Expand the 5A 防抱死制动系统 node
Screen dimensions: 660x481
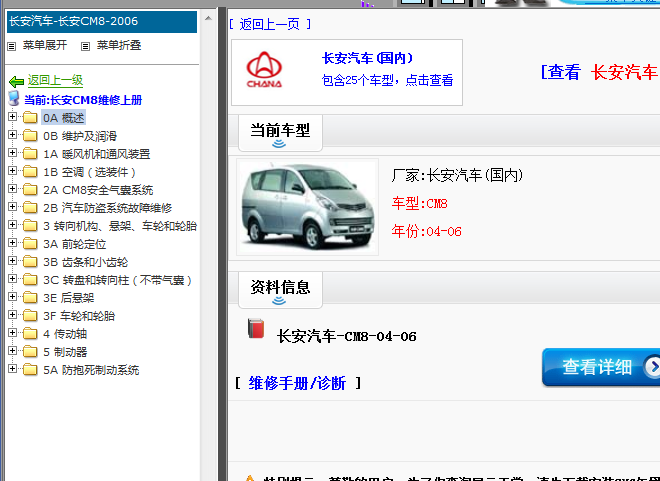coord(13,369)
